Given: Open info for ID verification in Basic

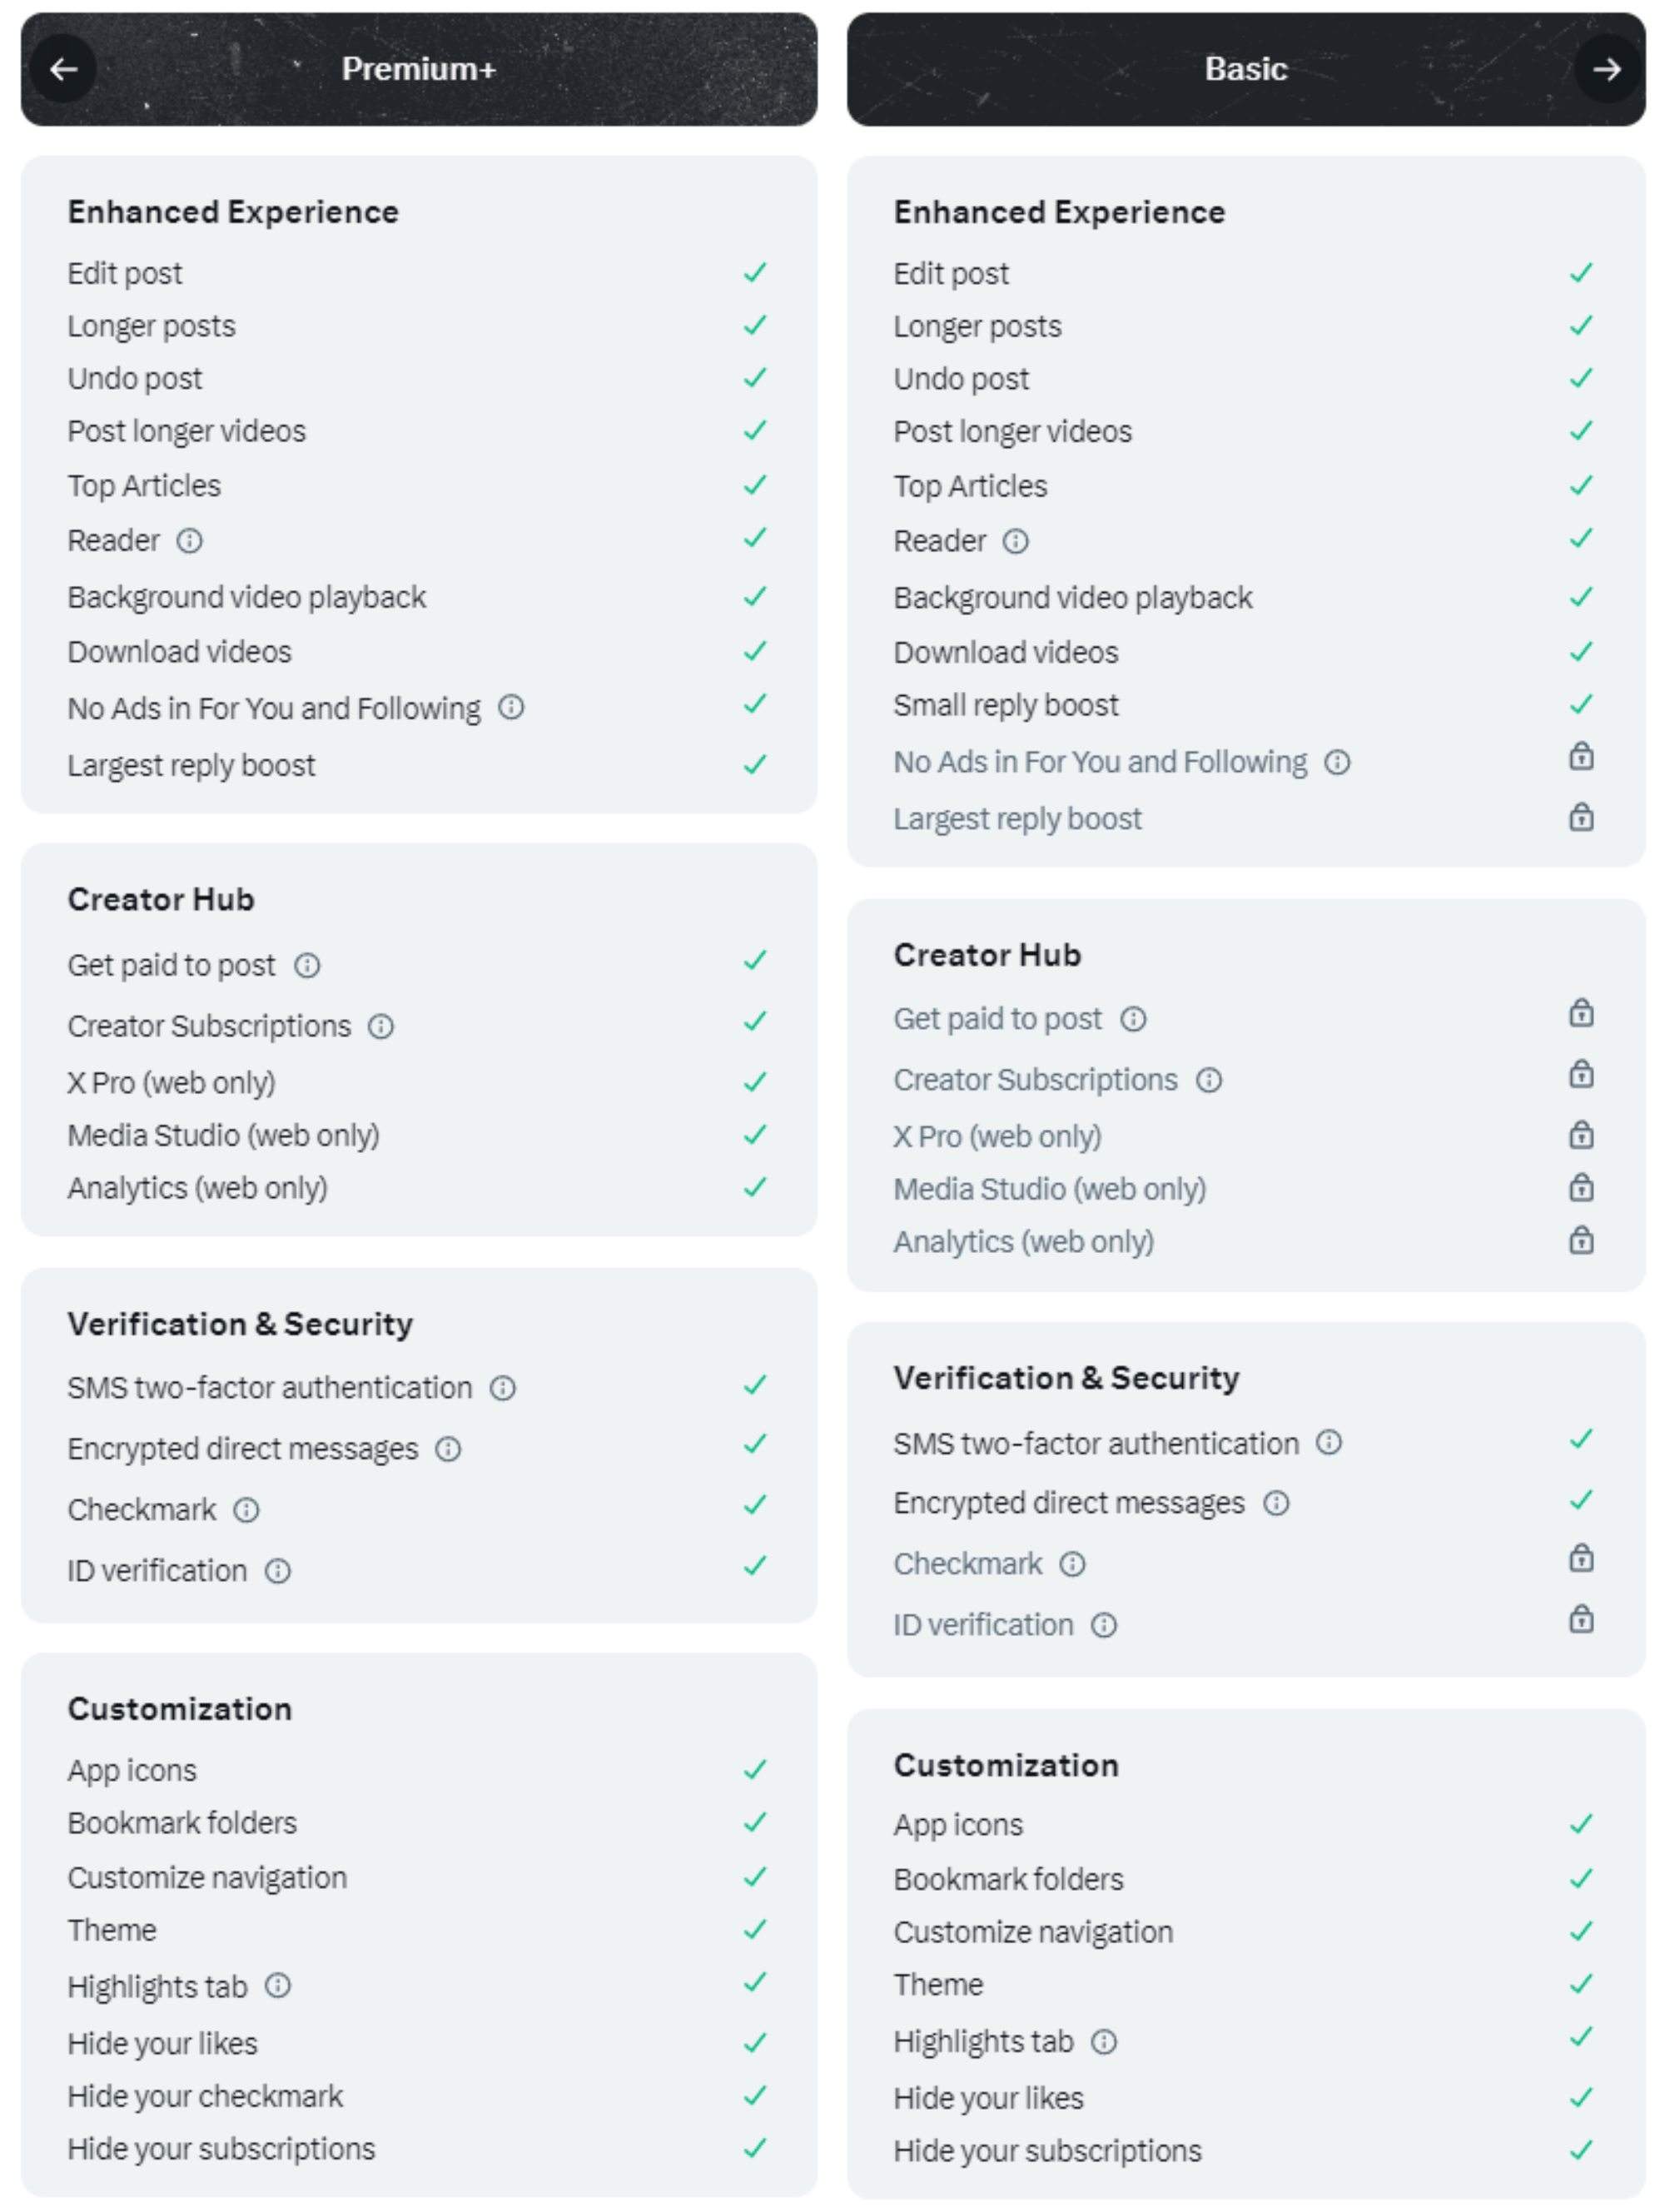Looking at the screenshot, I should click(1103, 1625).
